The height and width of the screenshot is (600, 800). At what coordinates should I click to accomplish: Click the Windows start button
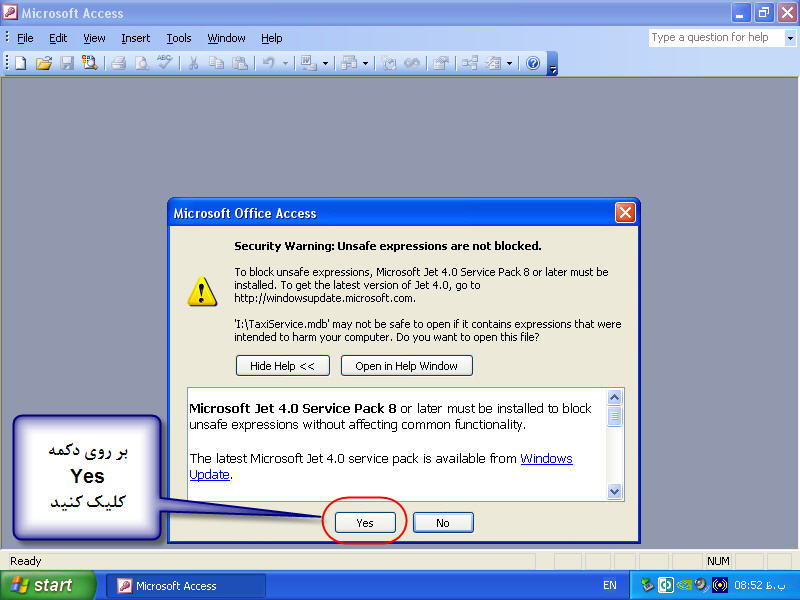tap(47, 585)
